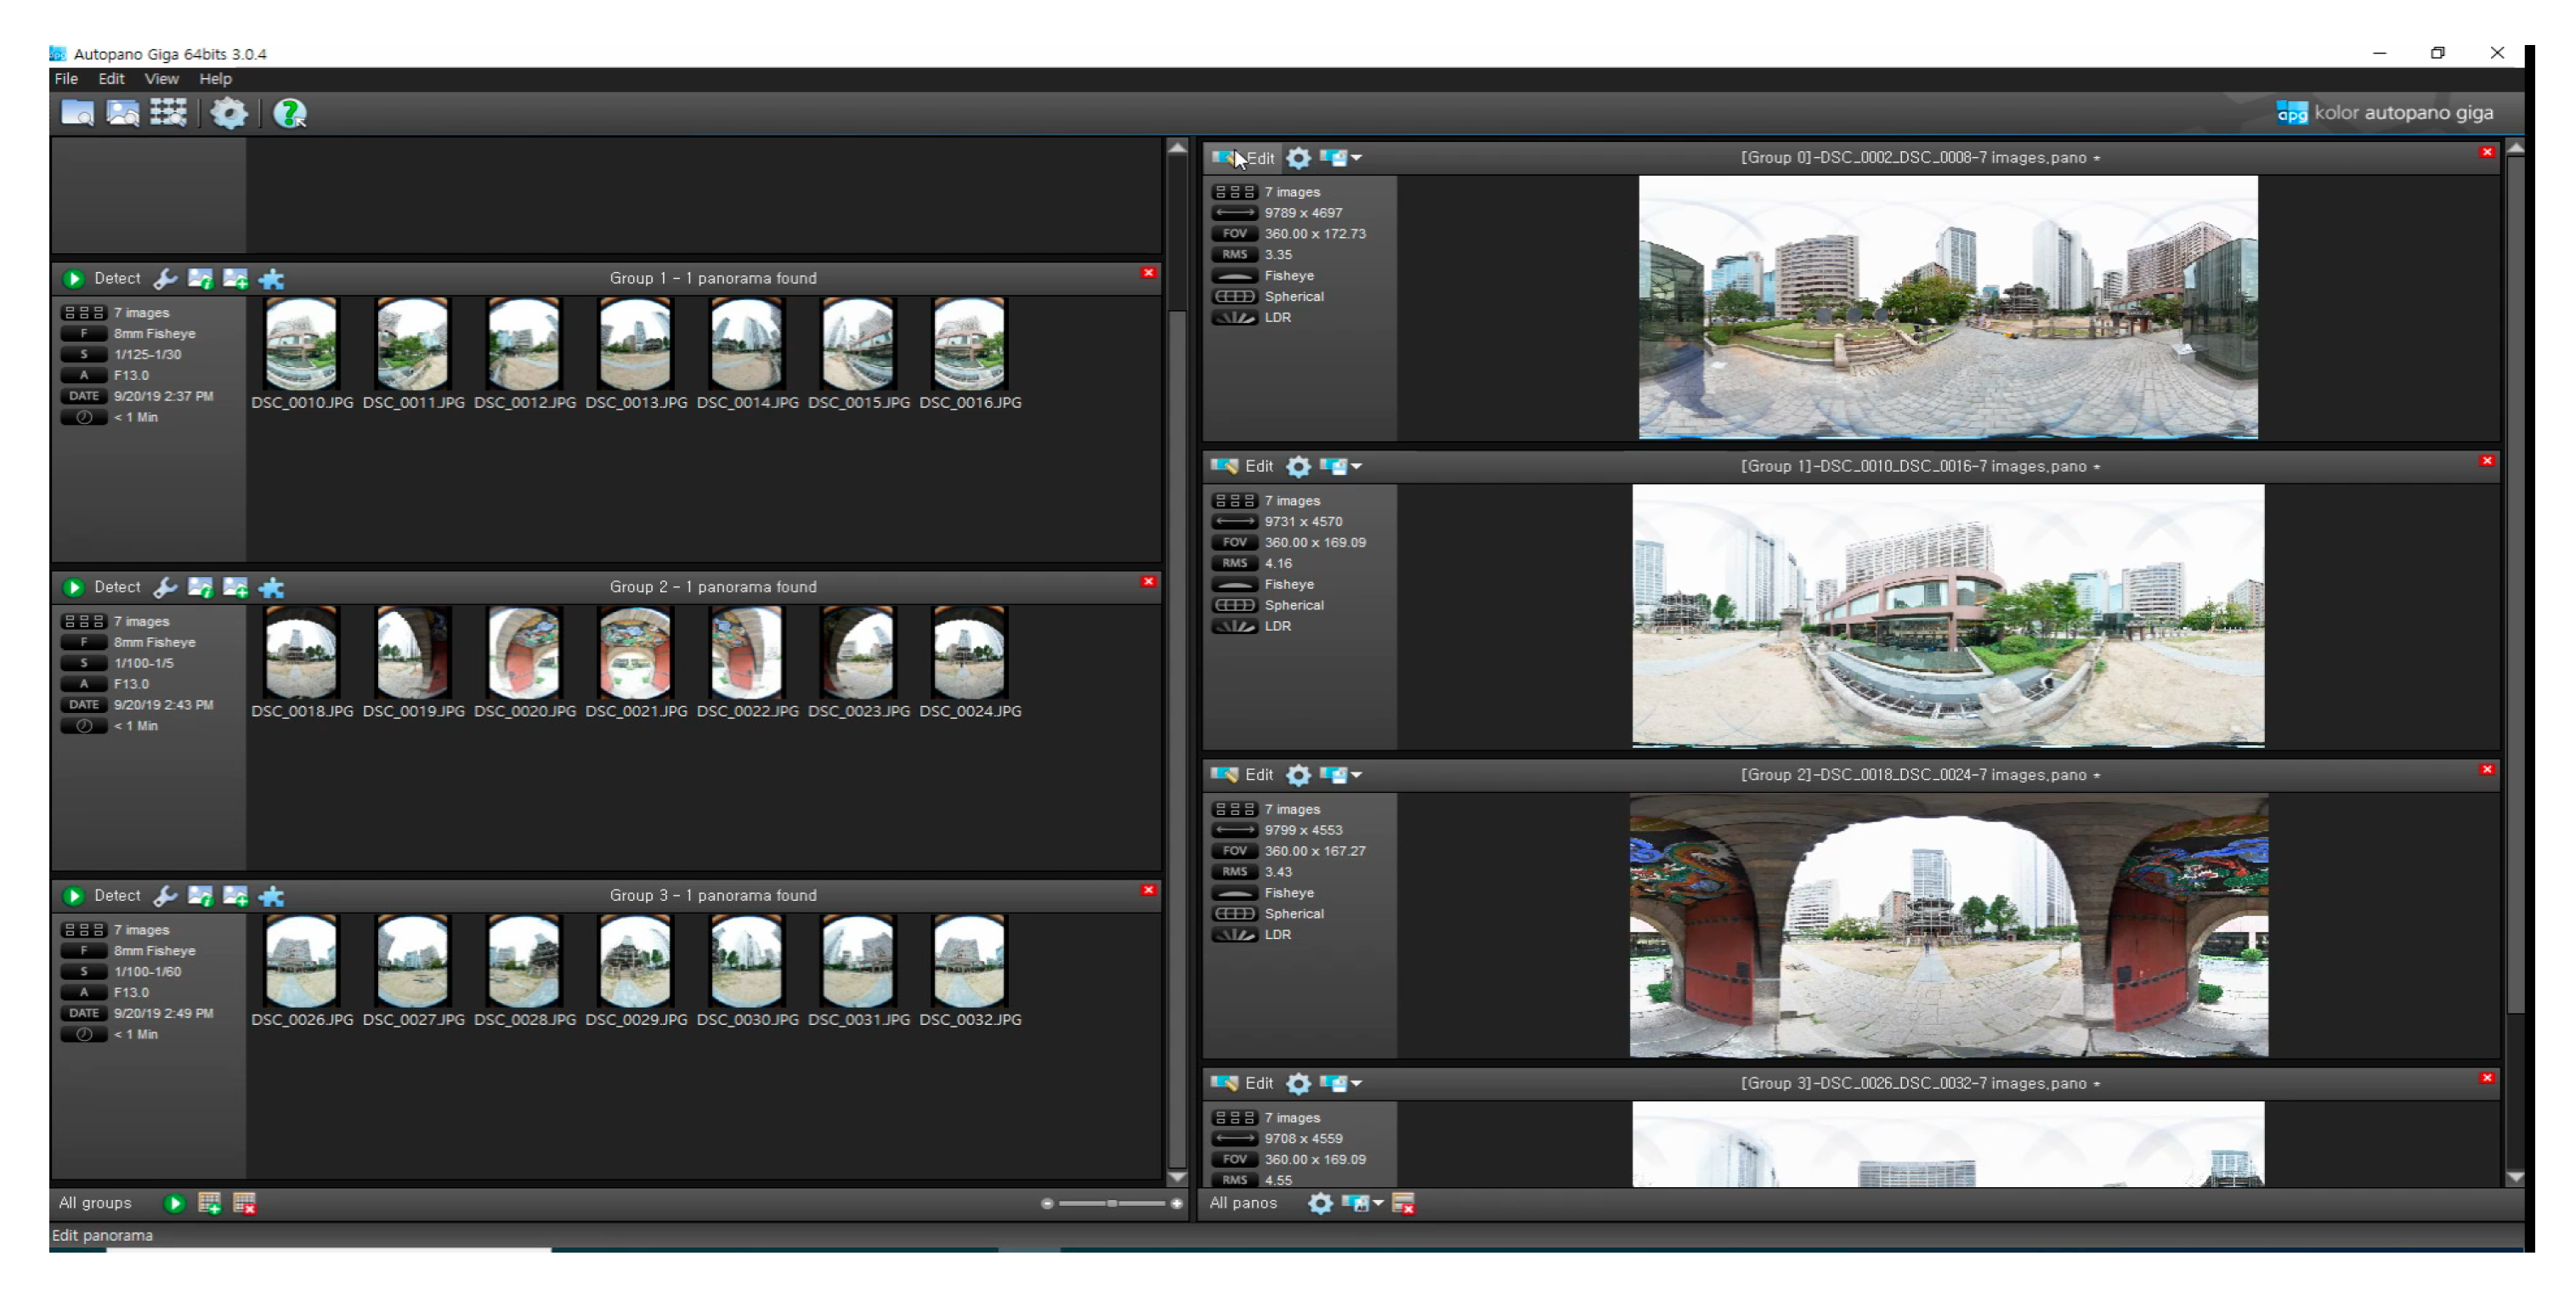Open the View menu
The height and width of the screenshot is (1290, 2576).
pyautogui.click(x=161, y=79)
